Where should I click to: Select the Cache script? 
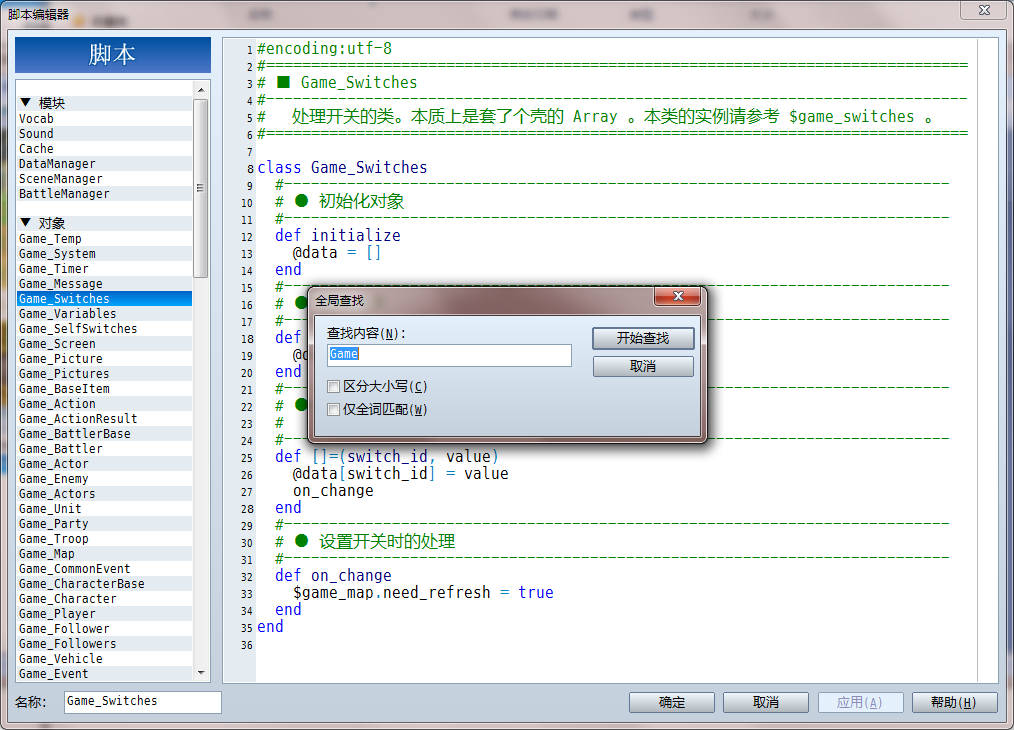pyautogui.click(x=105, y=149)
